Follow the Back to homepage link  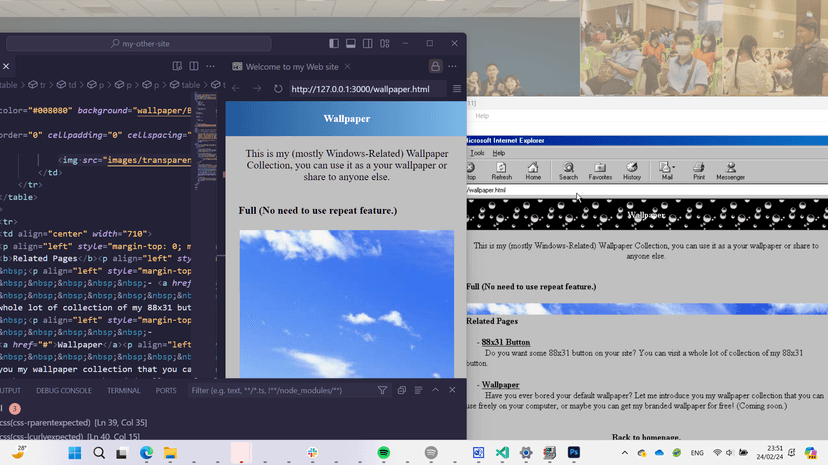(x=646, y=438)
